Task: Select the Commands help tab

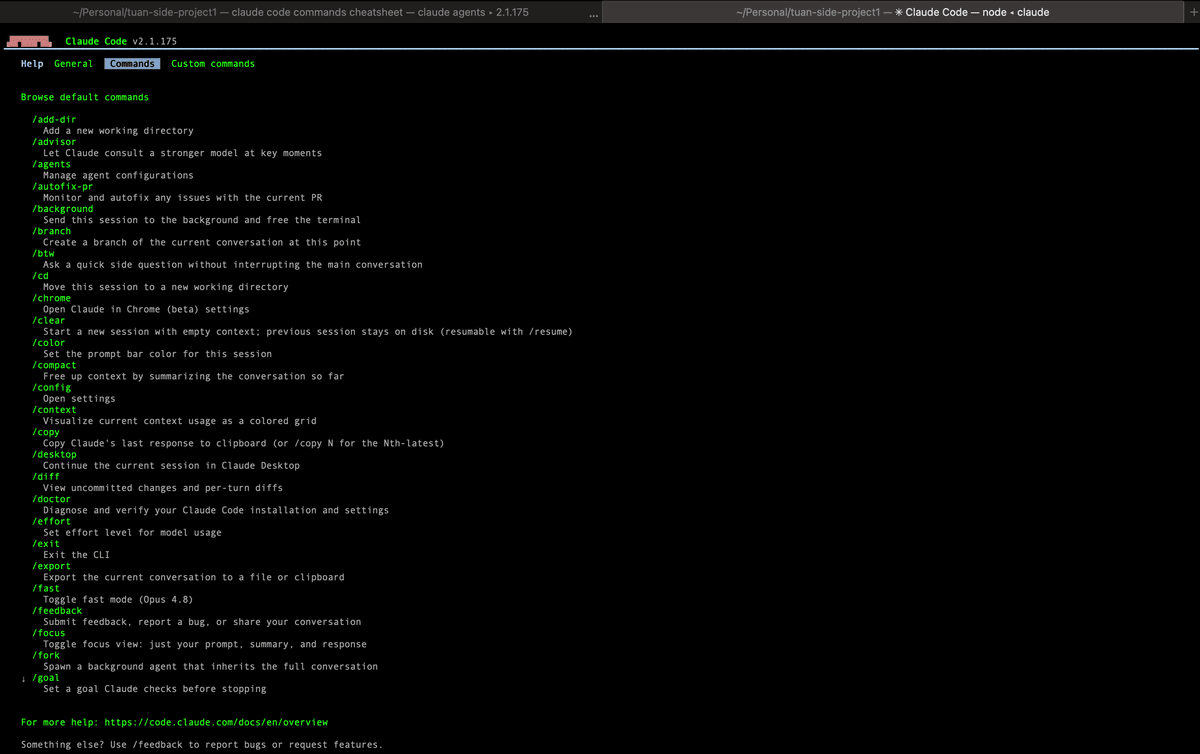Action: point(132,64)
